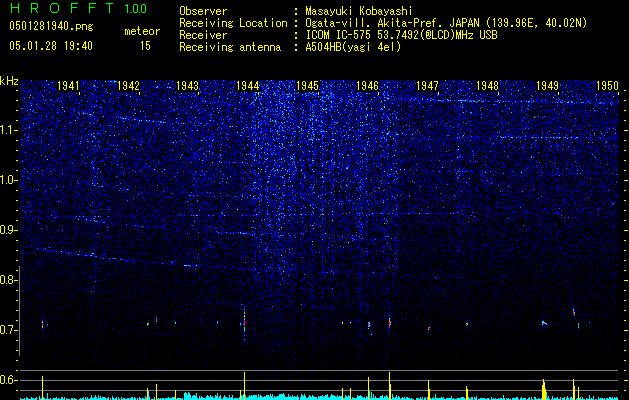Select the Ogata-vill. Akita-Pref. JAPAN location text
Screen dimensions: 629x400
tap(446, 23)
